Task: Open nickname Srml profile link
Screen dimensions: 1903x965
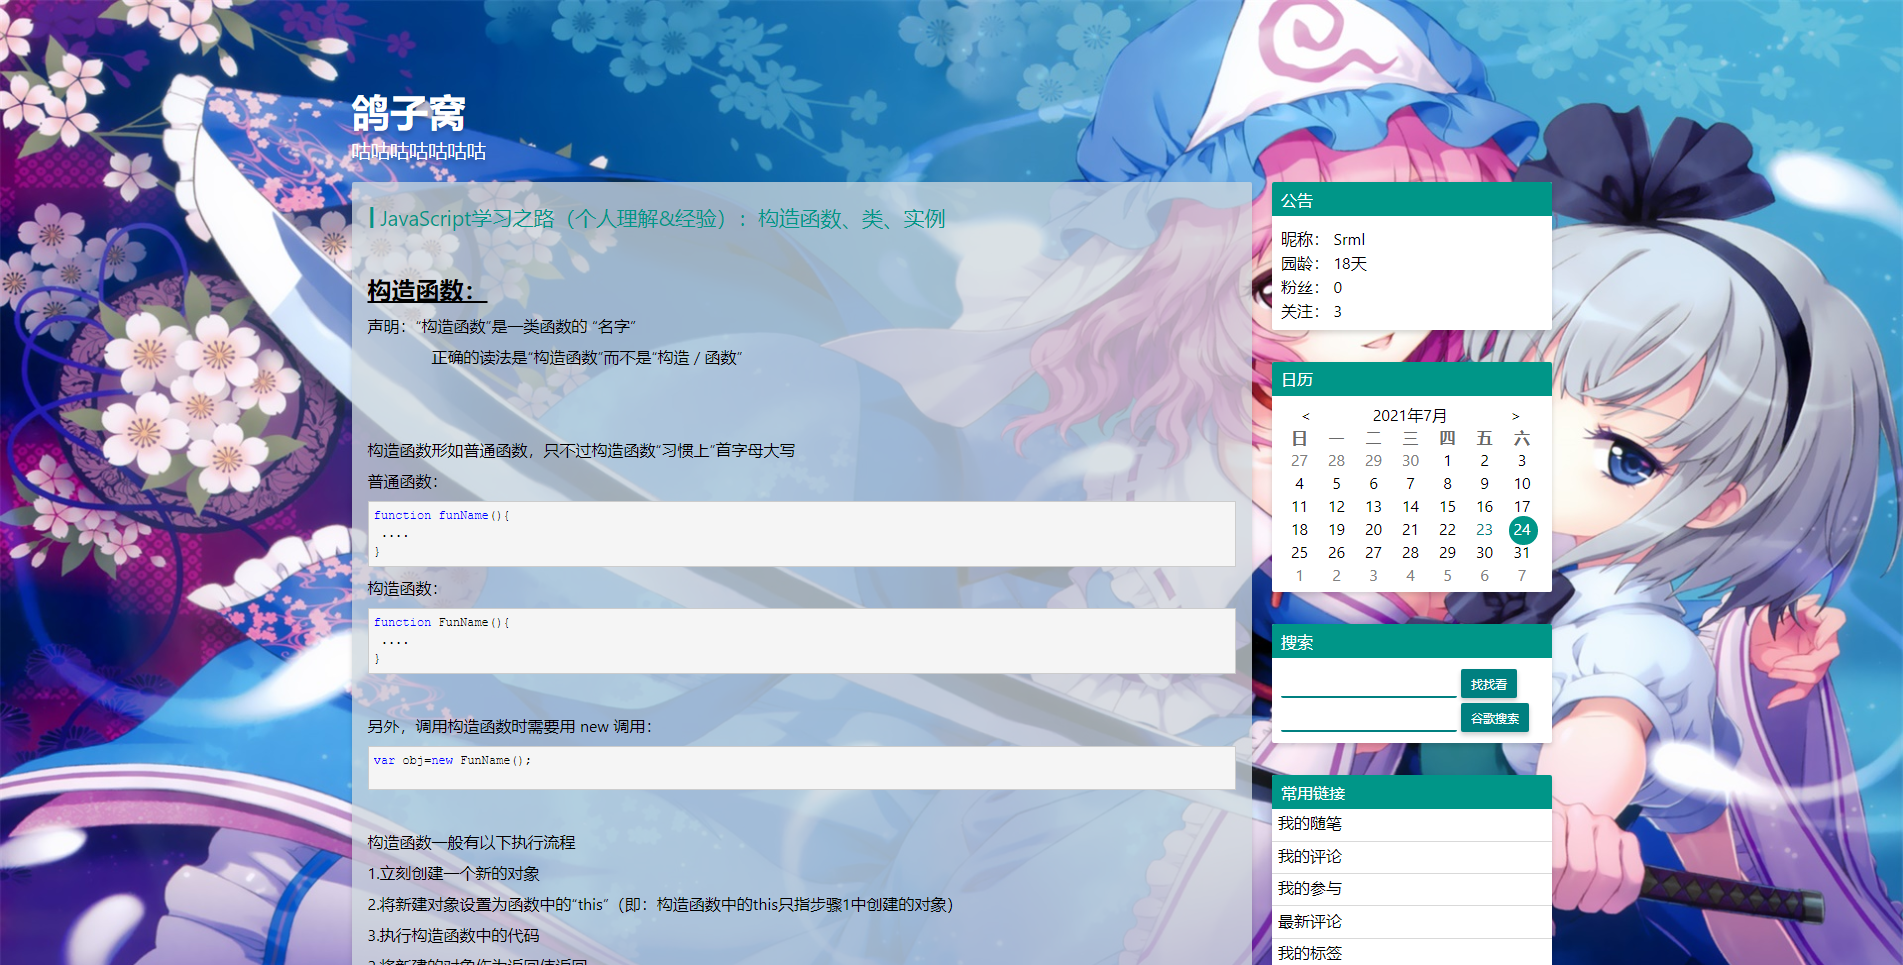Action: click(x=1349, y=240)
